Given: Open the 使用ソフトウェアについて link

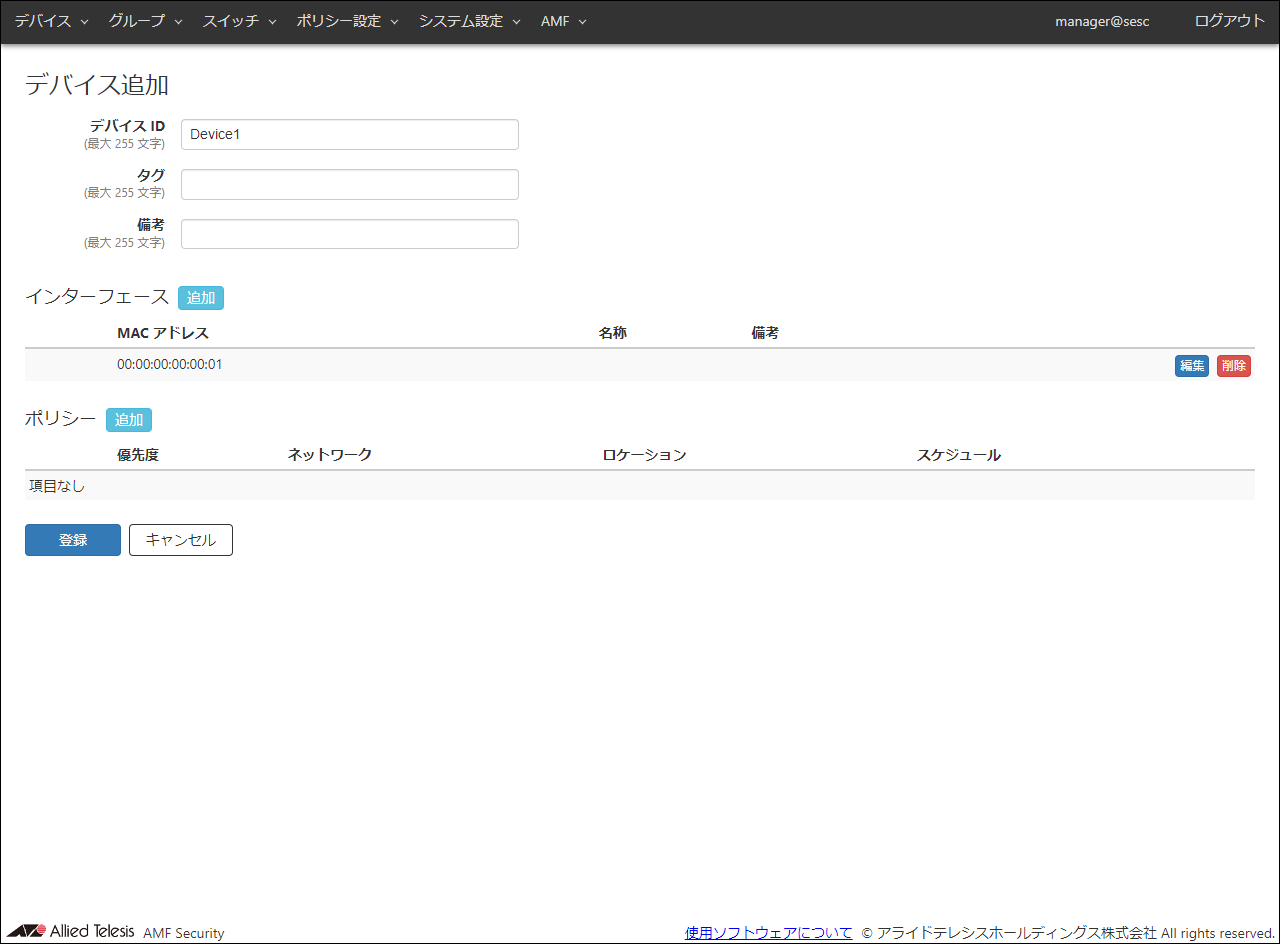Looking at the screenshot, I should (x=768, y=933).
